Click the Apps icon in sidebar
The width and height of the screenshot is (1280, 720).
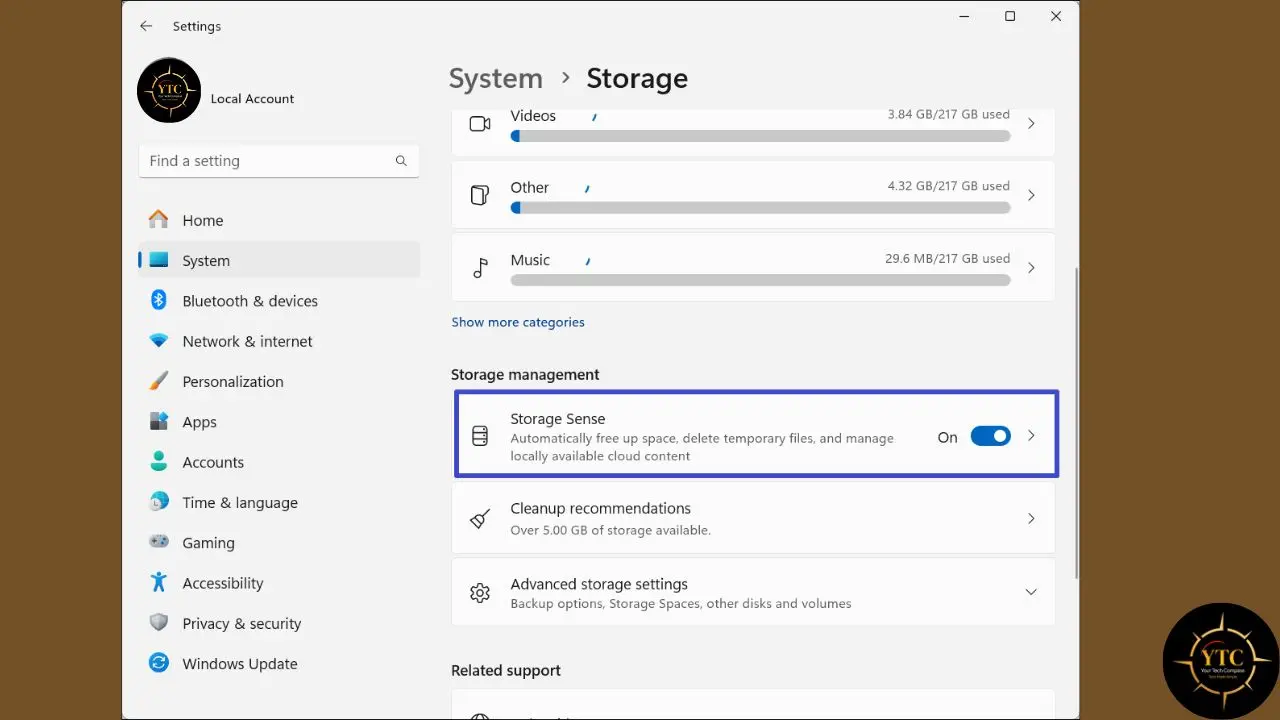pos(159,421)
